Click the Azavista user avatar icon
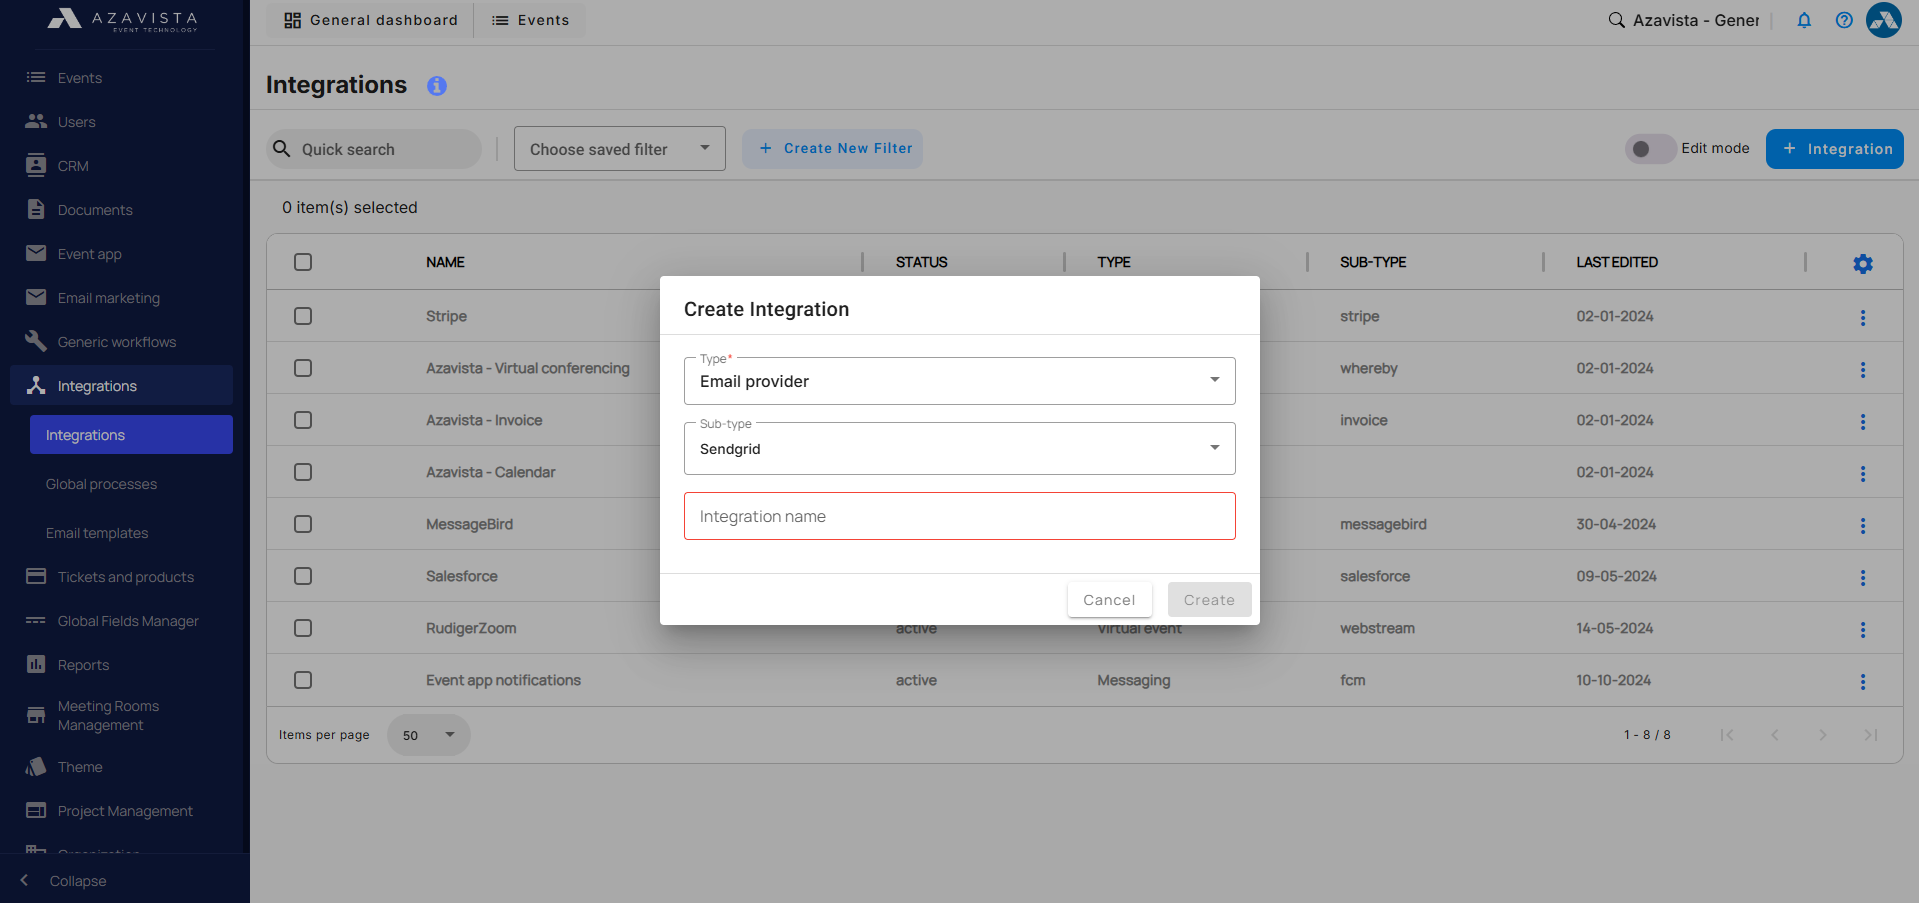Screen dimensions: 1919x903 1884,20
